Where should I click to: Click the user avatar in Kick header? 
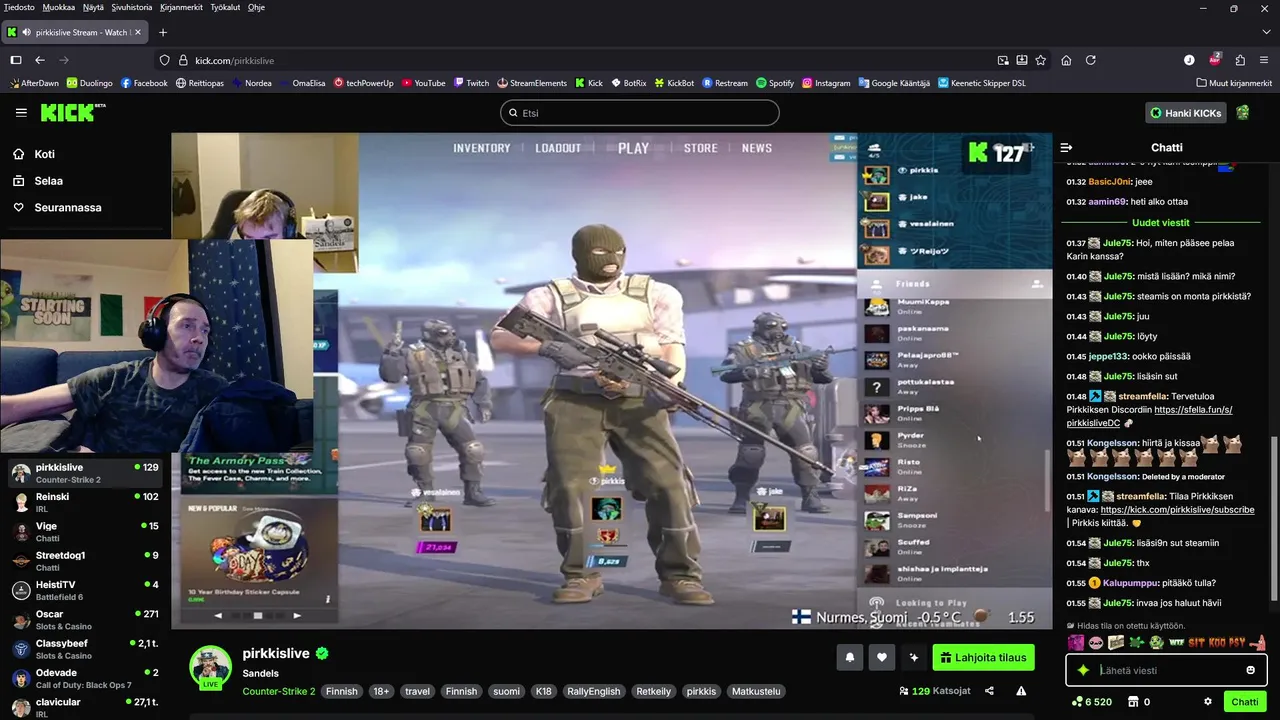pos(1243,113)
